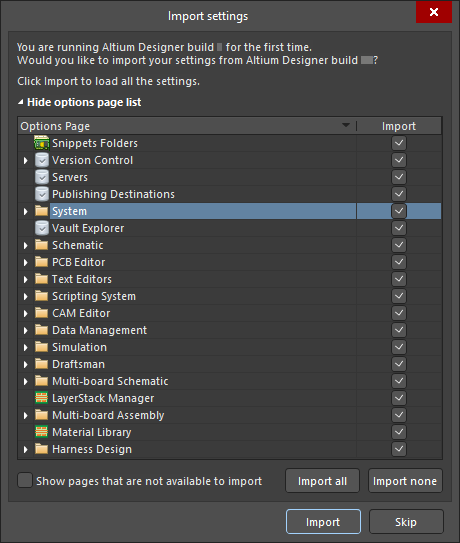Click the CAM Editor folder icon

click(42, 313)
